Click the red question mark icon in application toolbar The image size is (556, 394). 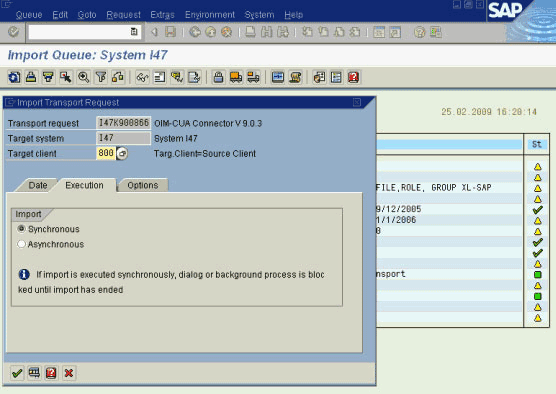pos(354,77)
